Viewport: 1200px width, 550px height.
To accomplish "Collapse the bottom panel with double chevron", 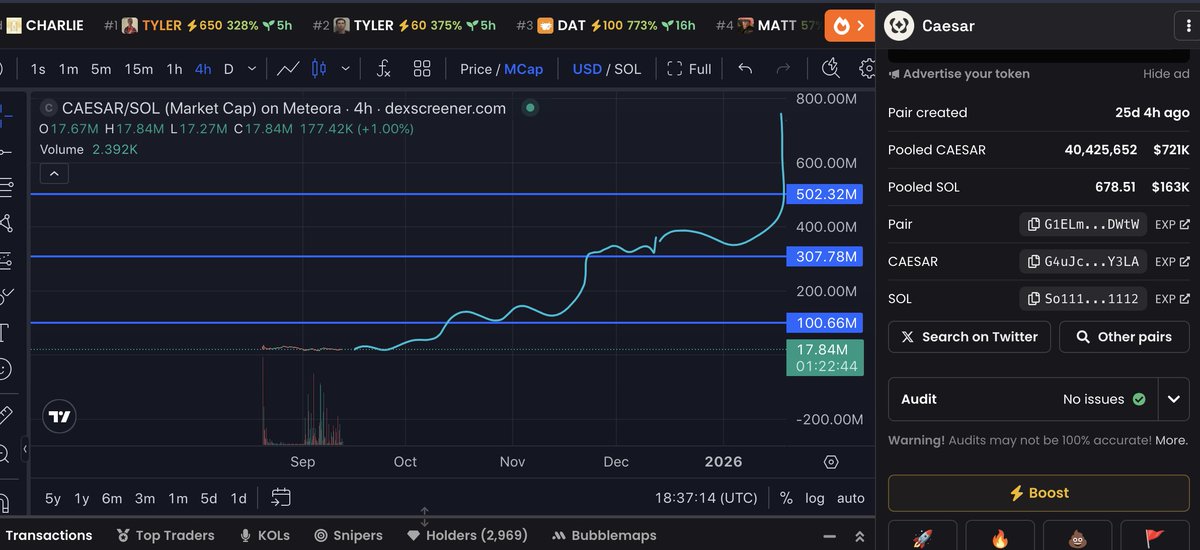I will click(x=859, y=536).
